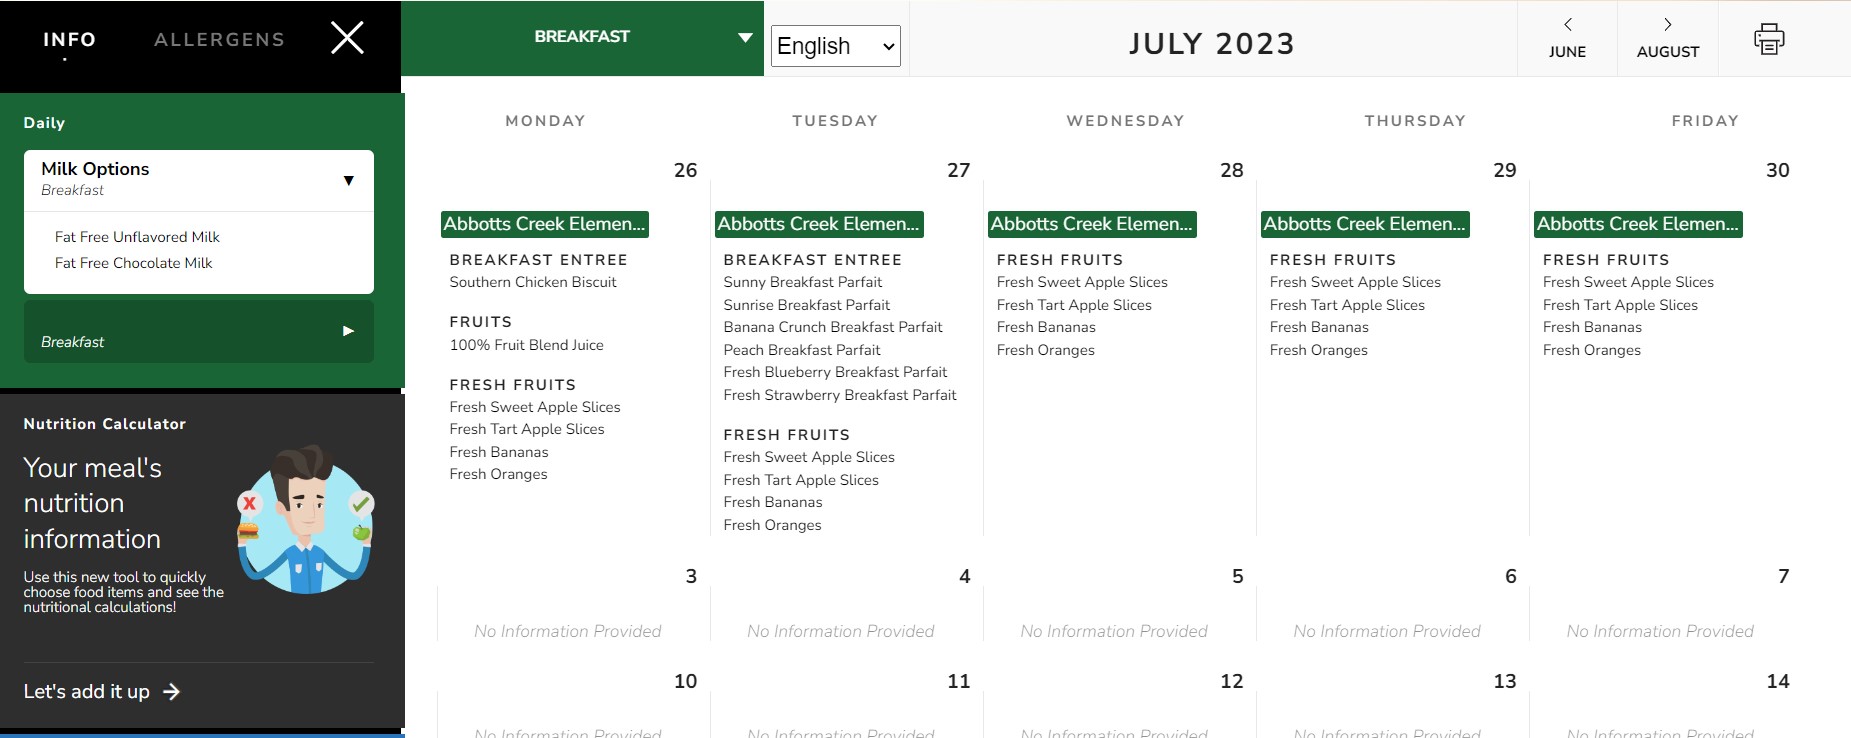The width and height of the screenshot is (1851, 738).
Task: Select Fat Free Chocolate Milk option
Action: click(133, 263)
